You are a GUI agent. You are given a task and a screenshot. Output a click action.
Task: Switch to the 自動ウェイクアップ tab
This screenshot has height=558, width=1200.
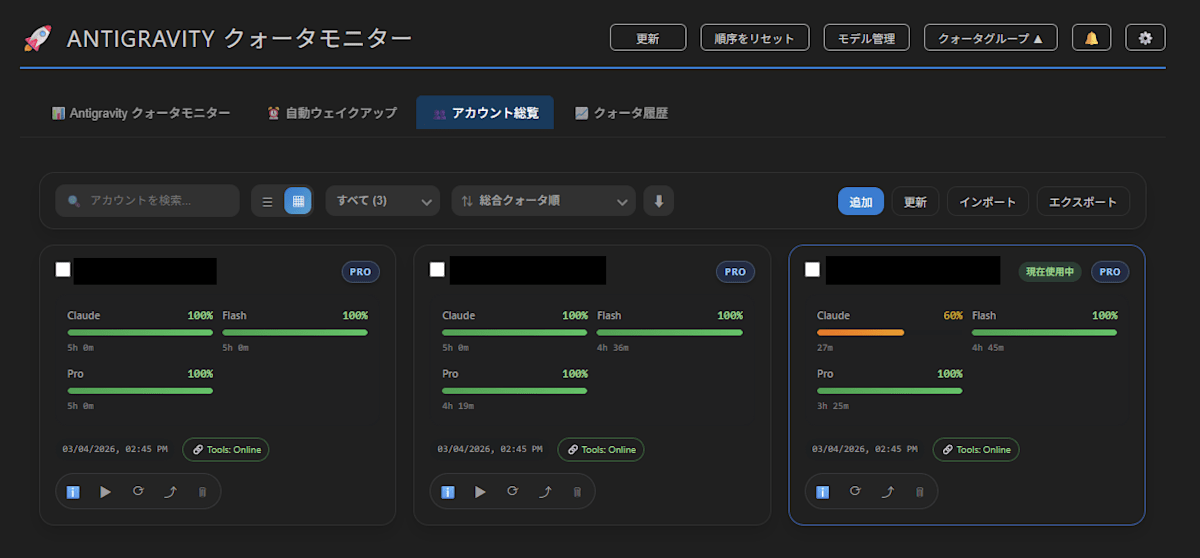332,113
